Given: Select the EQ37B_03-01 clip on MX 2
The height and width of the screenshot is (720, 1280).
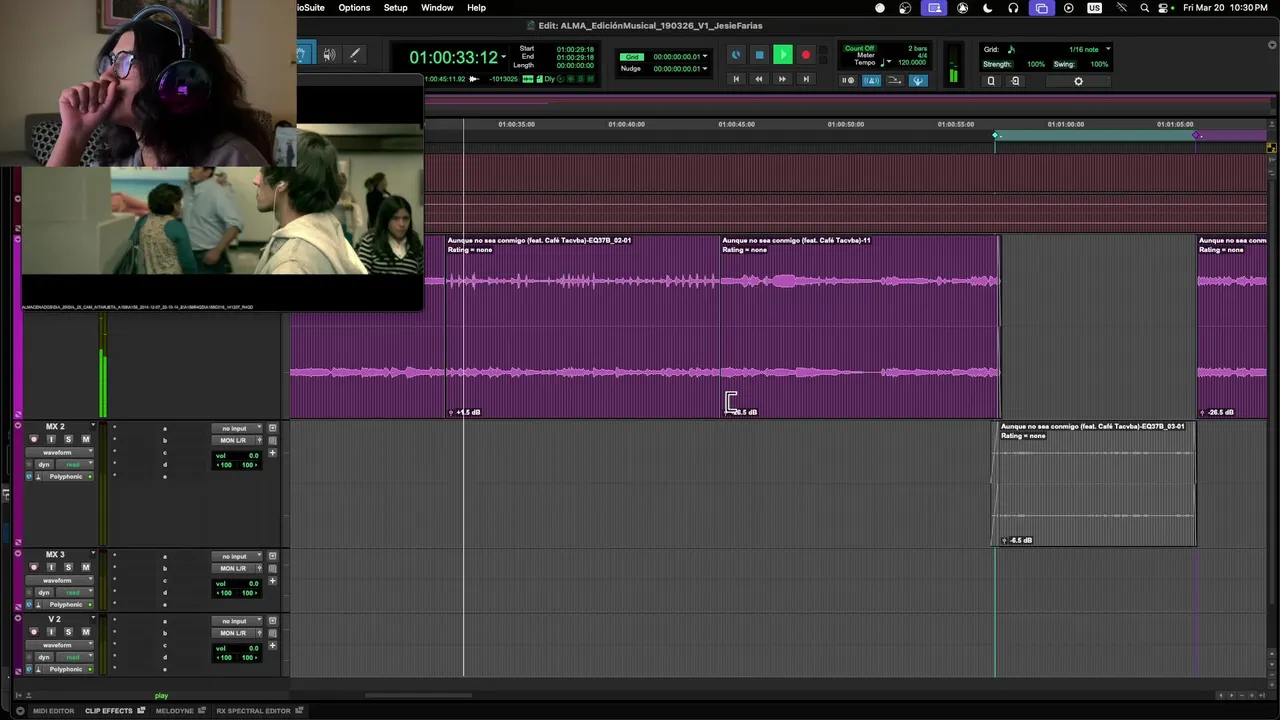Looking at the screenshot, I should point(1095,483).
